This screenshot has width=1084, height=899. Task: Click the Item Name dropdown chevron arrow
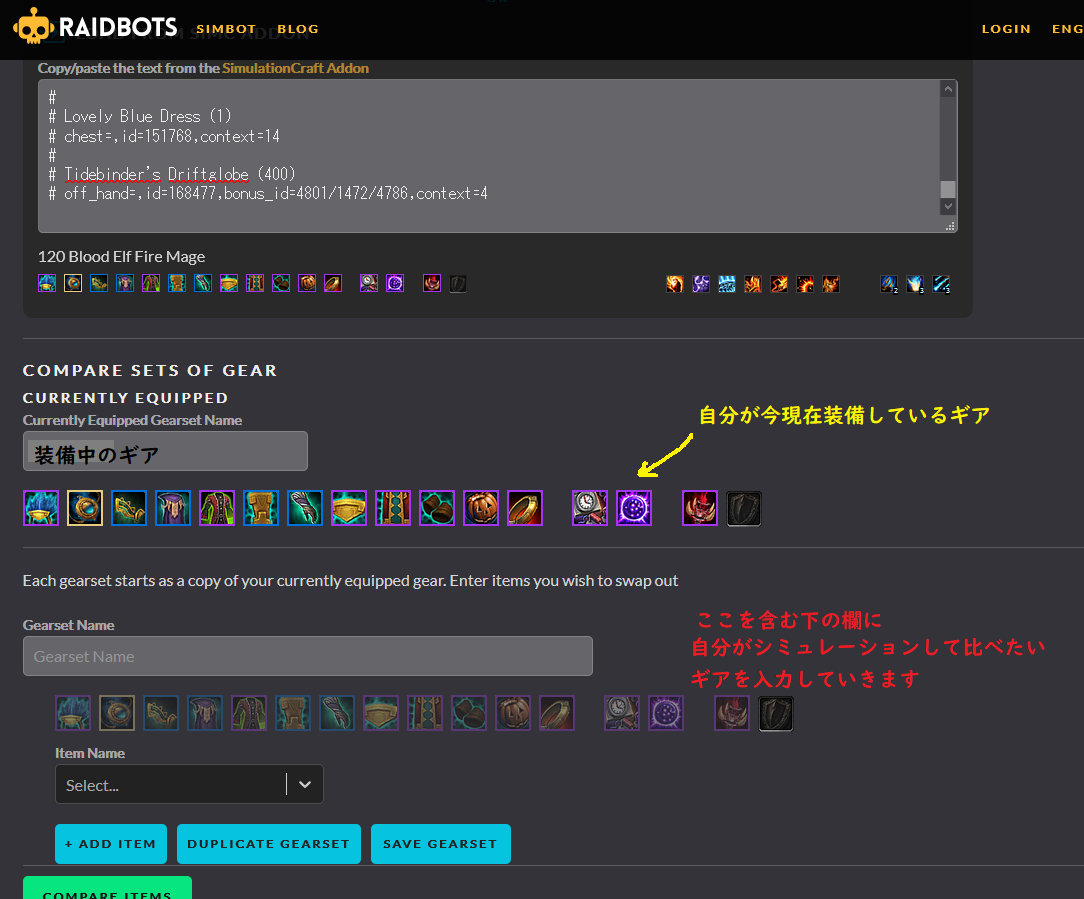305,784
